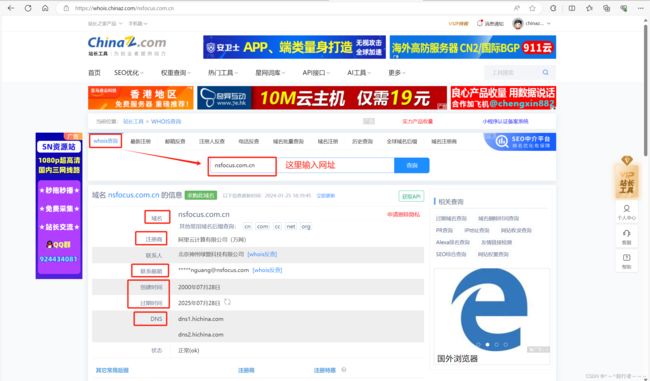Screen dimensions: 650x381
Task: Click the .net suffix lookup link
Action: pos(291,226)
